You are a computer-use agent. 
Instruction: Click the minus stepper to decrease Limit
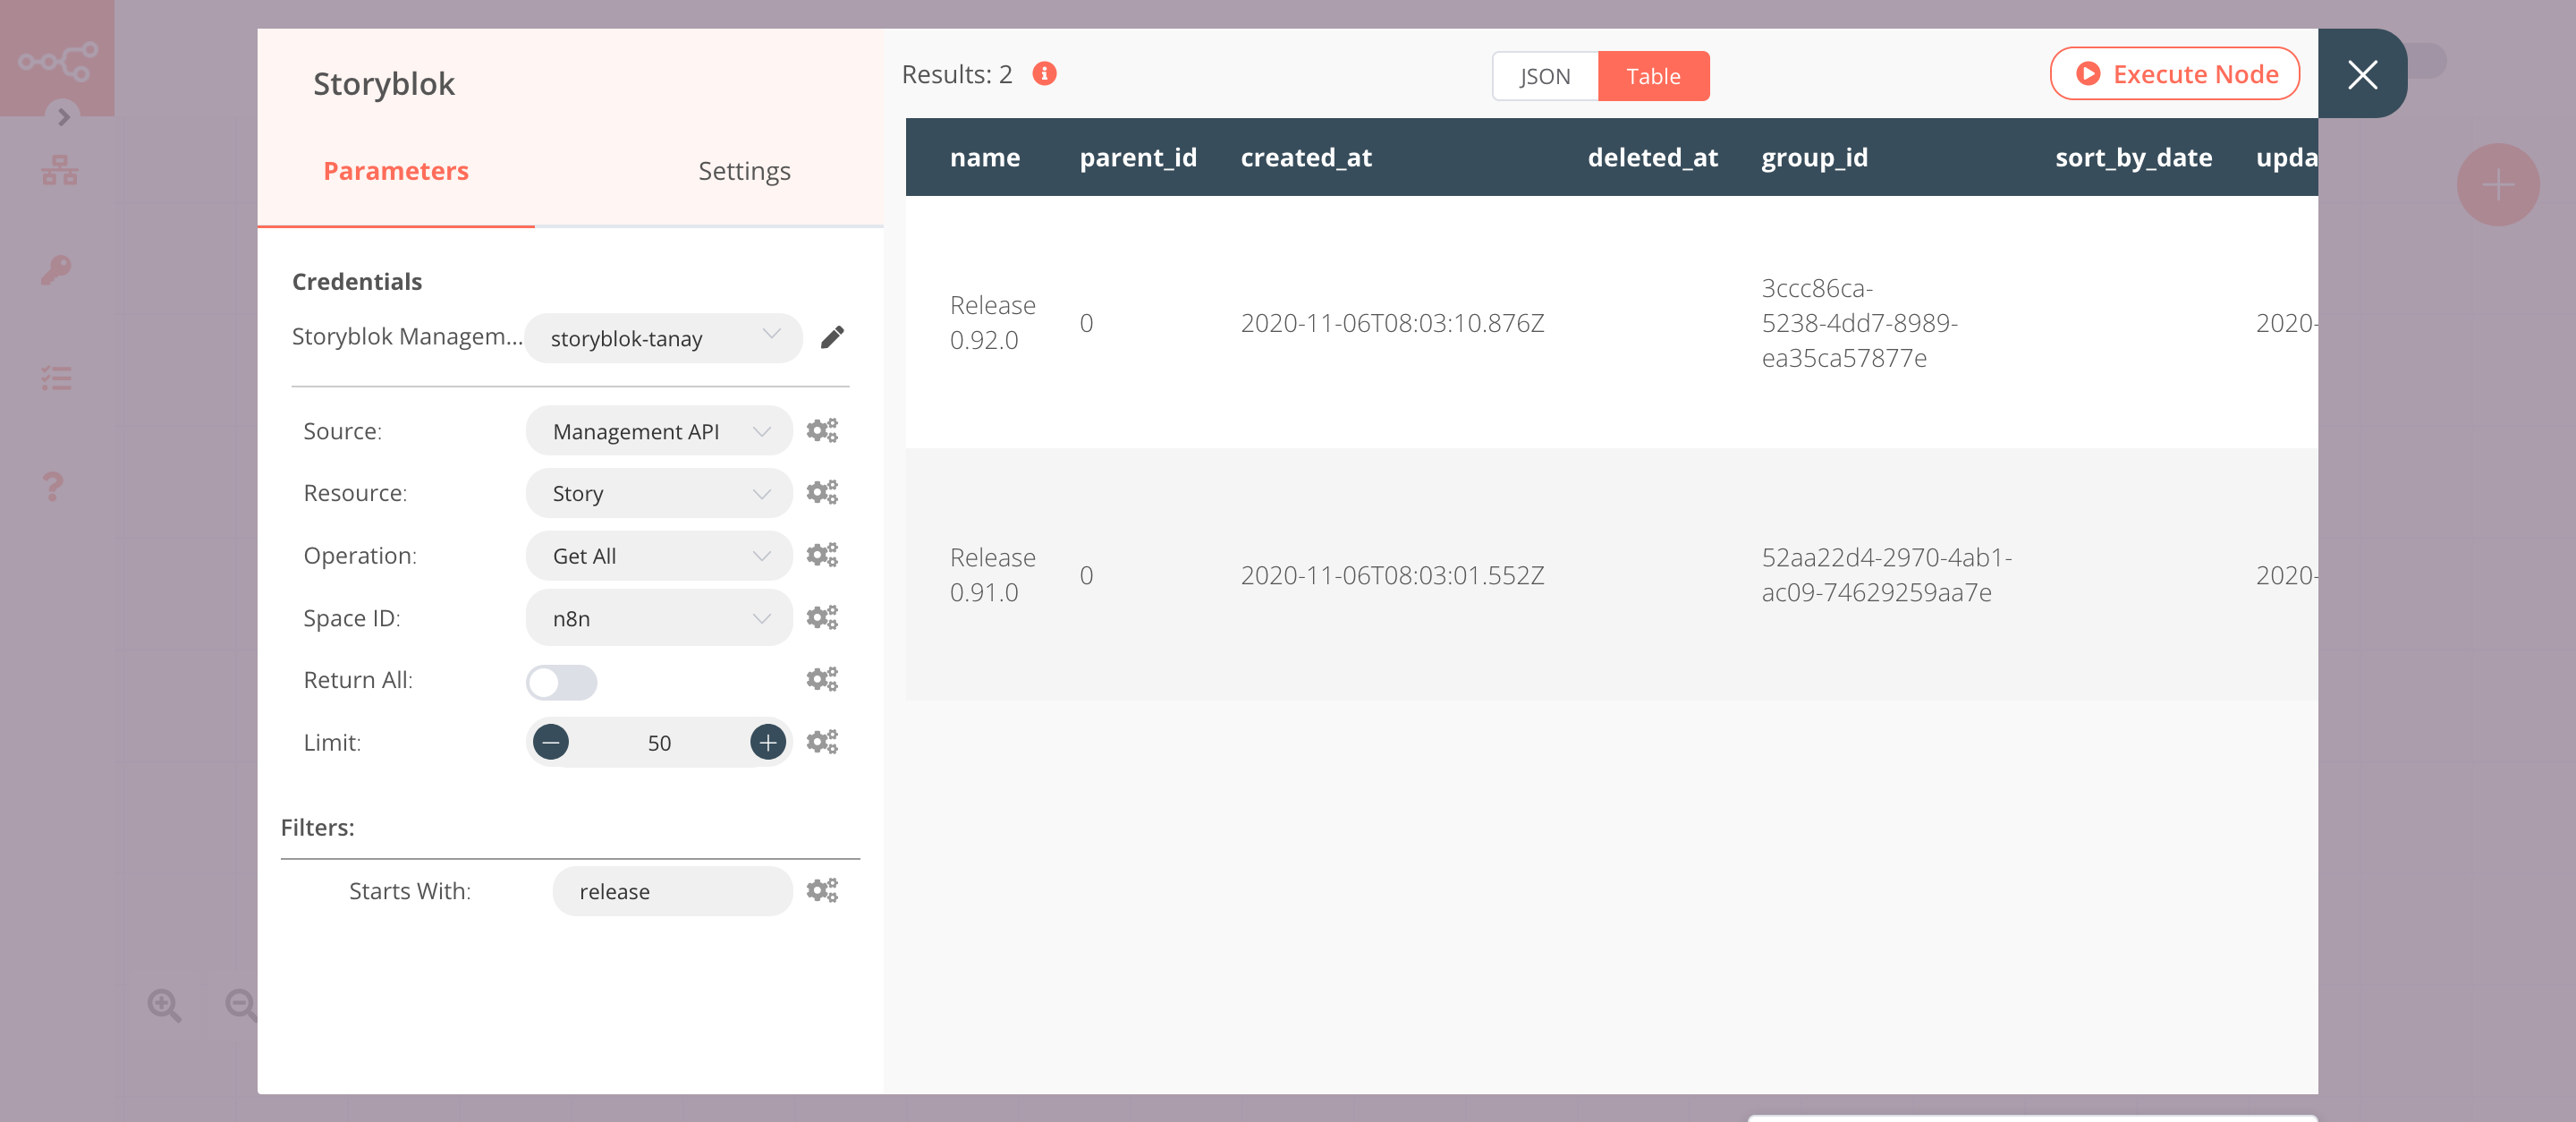click(550, 743)
